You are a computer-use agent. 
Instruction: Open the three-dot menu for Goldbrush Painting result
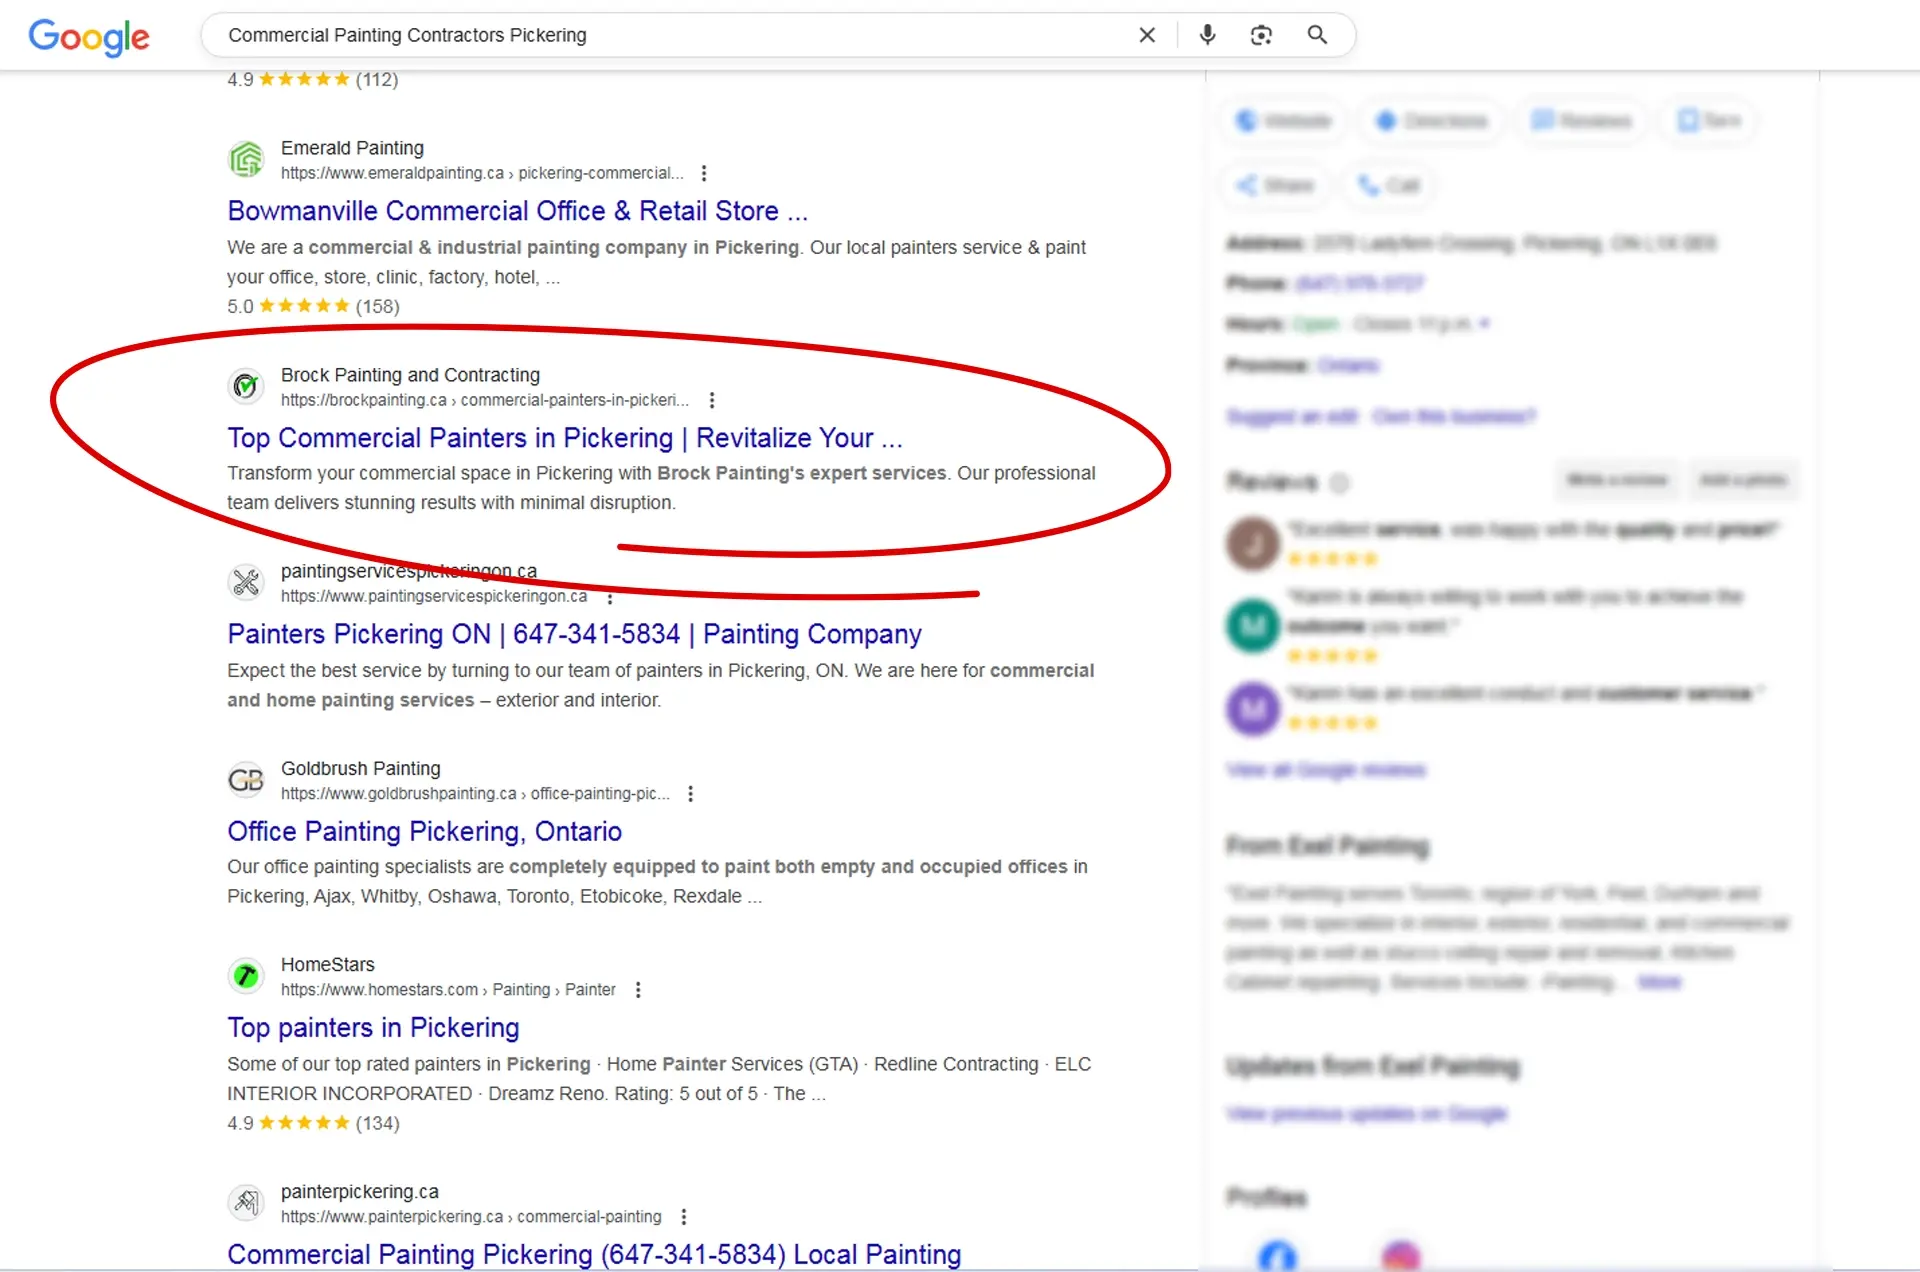tap(690, 793)
